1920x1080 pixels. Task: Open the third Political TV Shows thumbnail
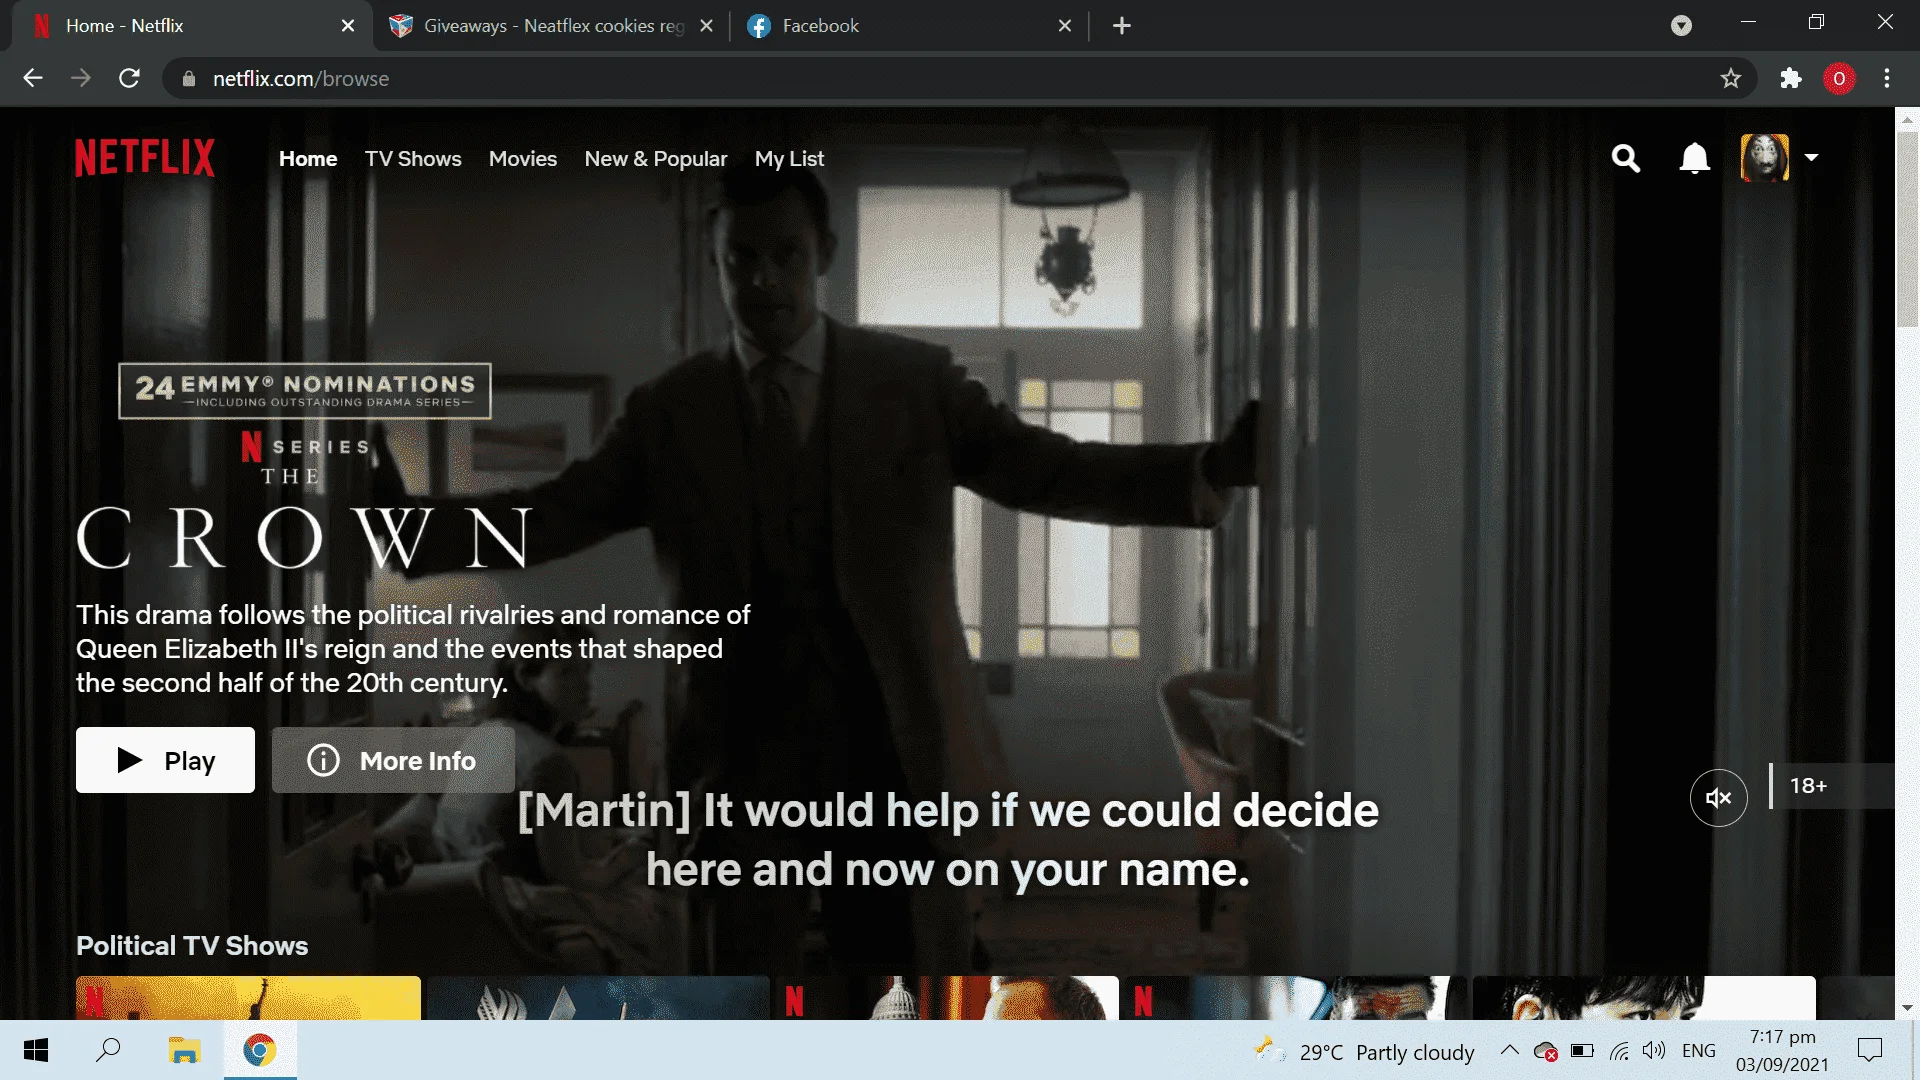pyautogui.click(x=947, y=998)
